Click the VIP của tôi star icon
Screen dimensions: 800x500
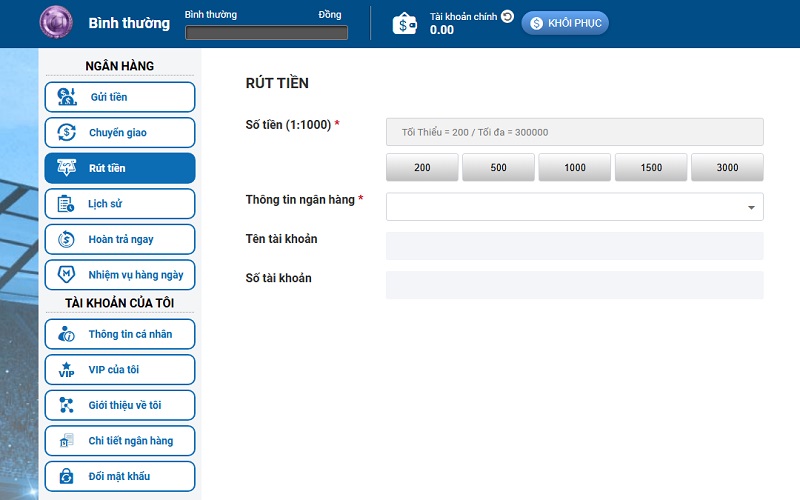point(67,370)
